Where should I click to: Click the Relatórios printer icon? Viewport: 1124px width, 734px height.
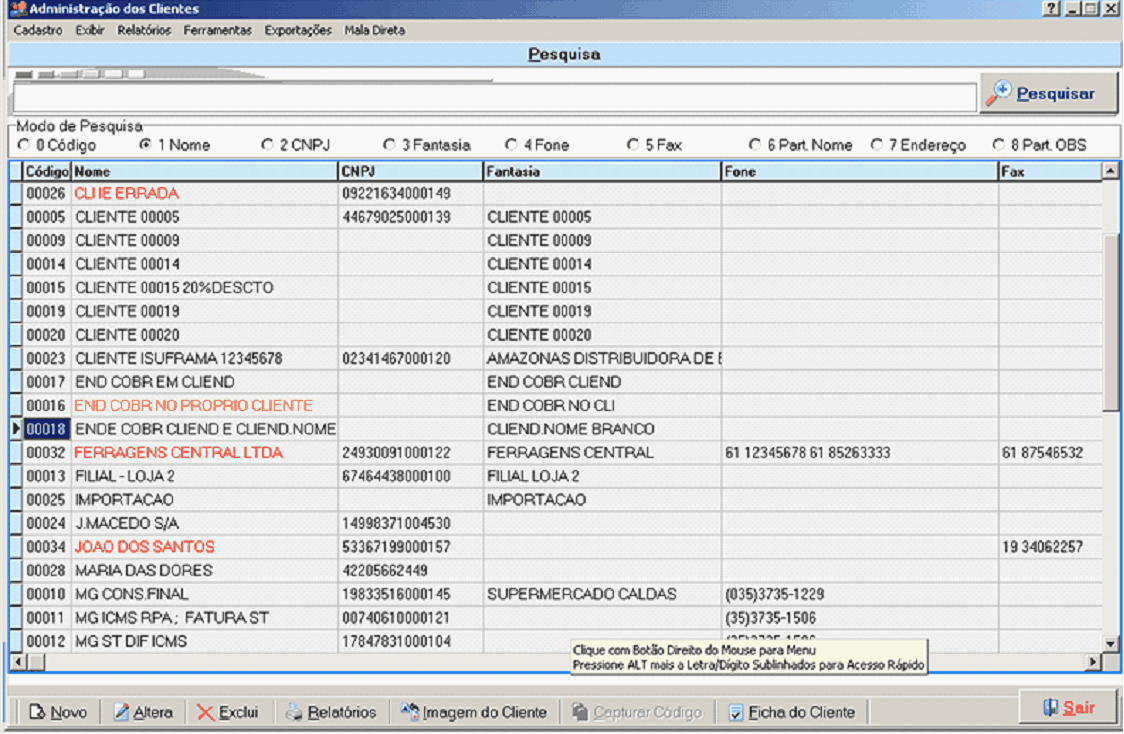(293, 712)
